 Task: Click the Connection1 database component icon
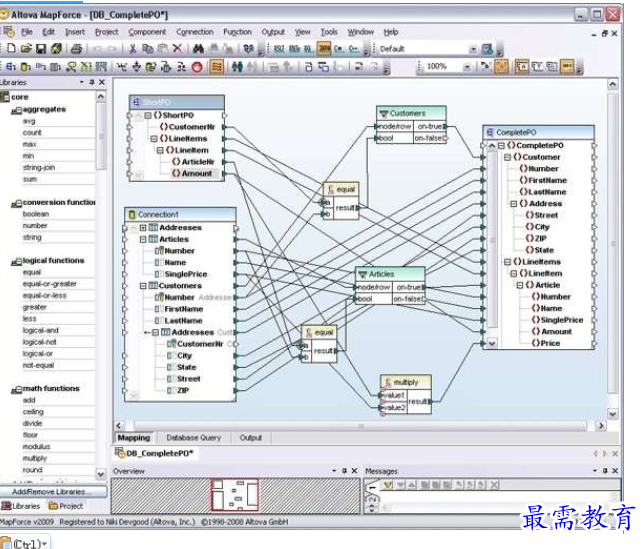[132, 214]
